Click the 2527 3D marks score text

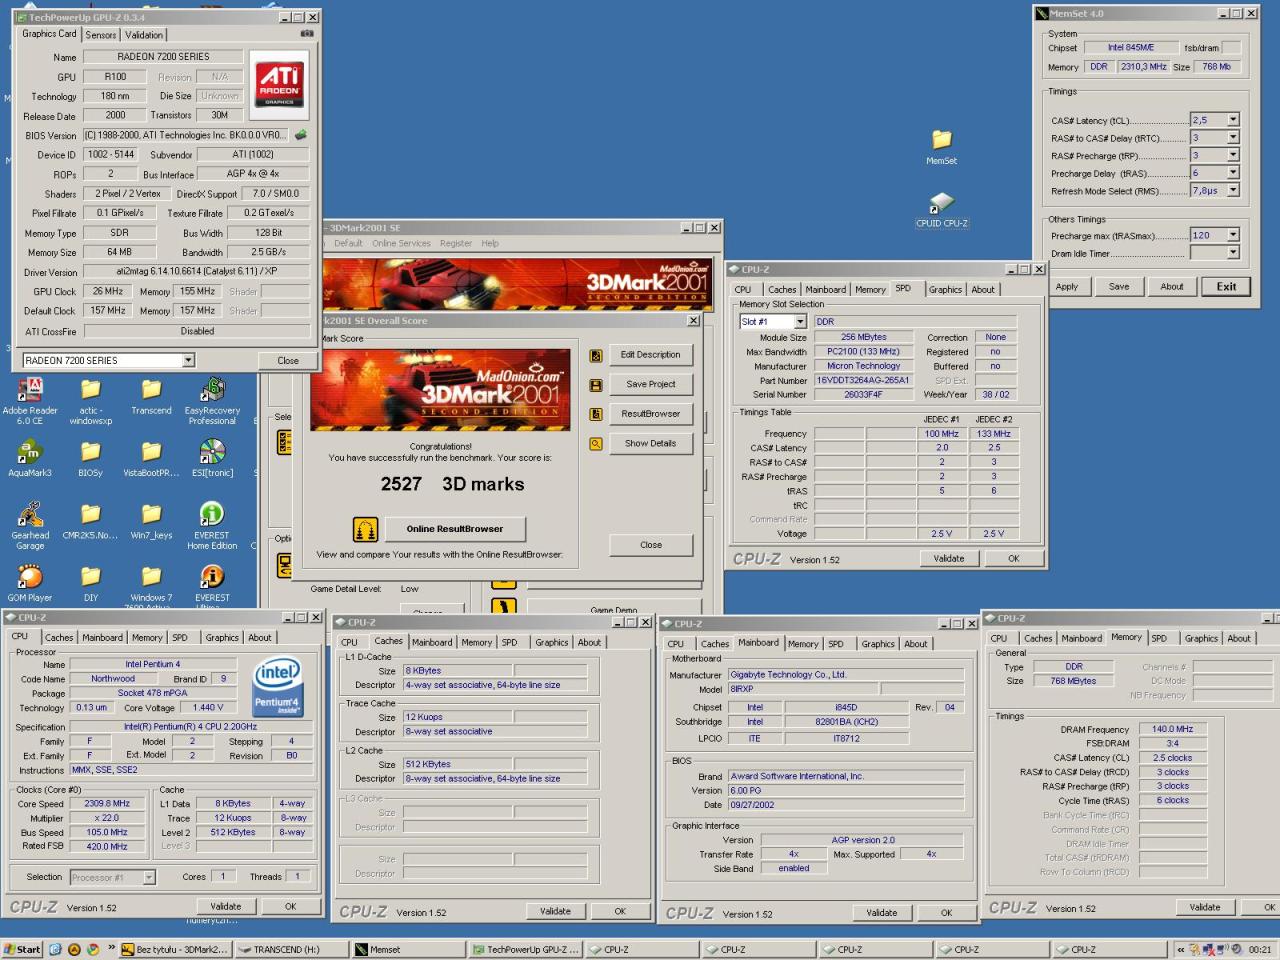coord(452,484)
